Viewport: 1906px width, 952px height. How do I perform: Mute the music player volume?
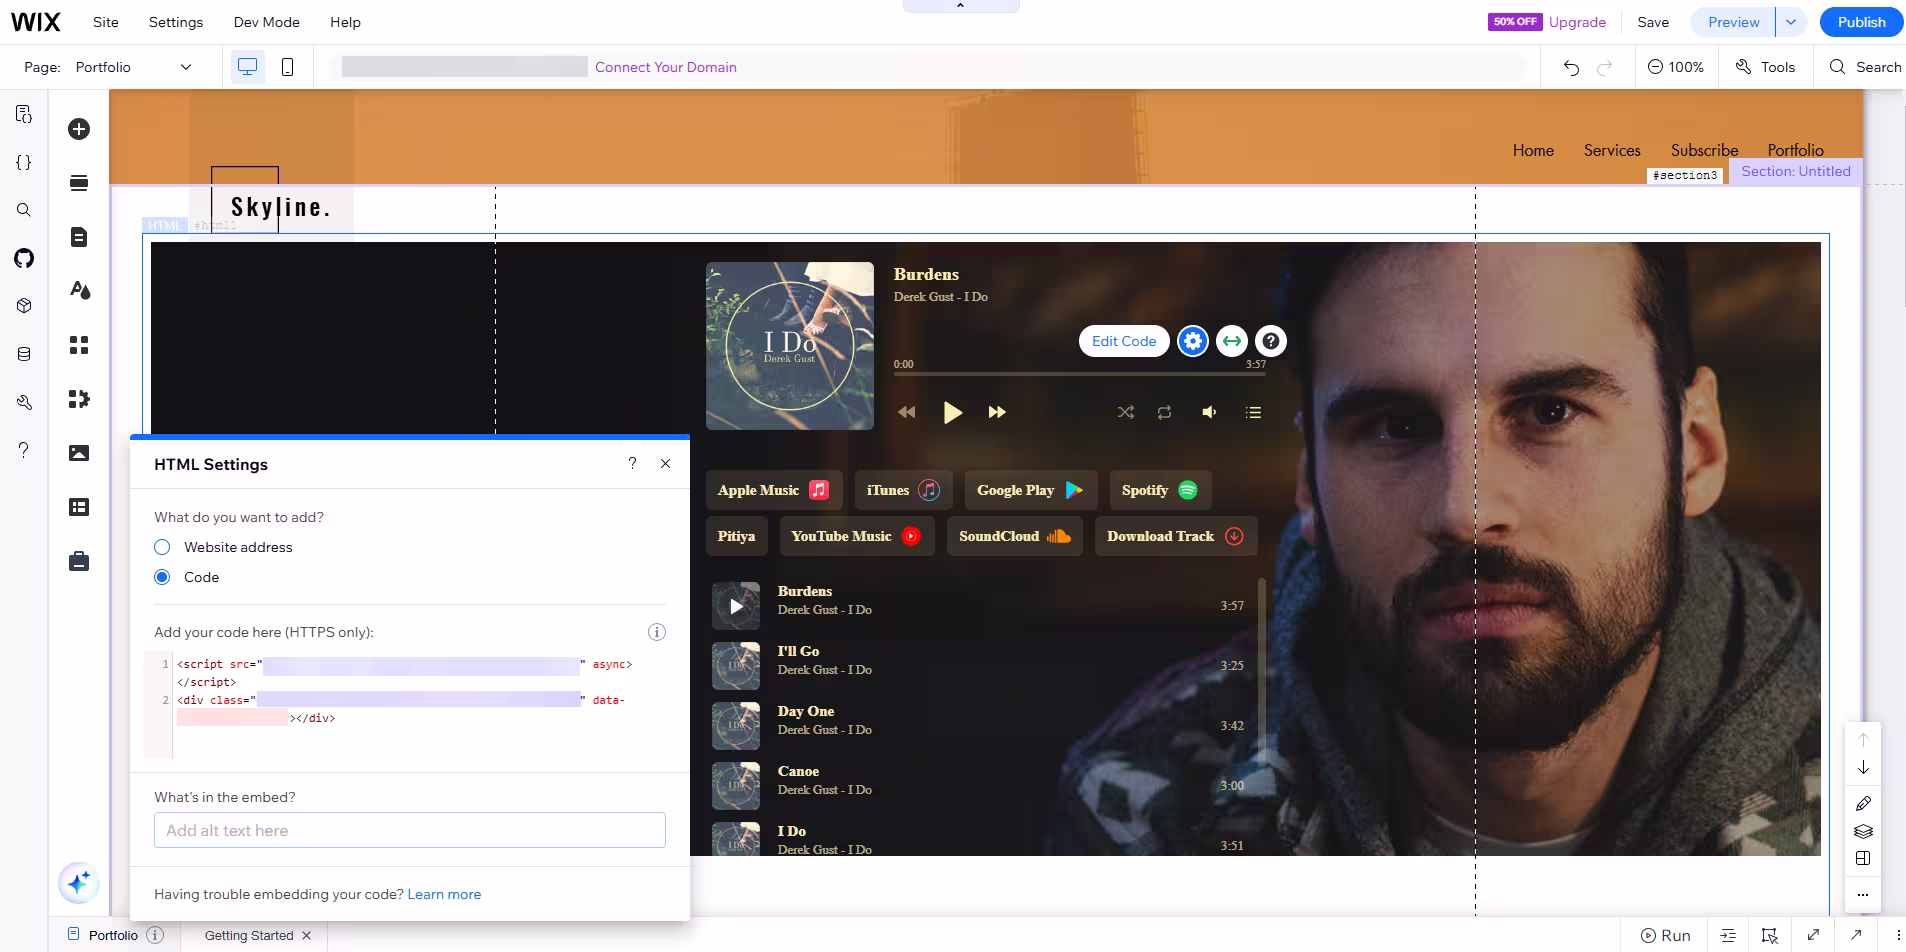(1209, 412)
